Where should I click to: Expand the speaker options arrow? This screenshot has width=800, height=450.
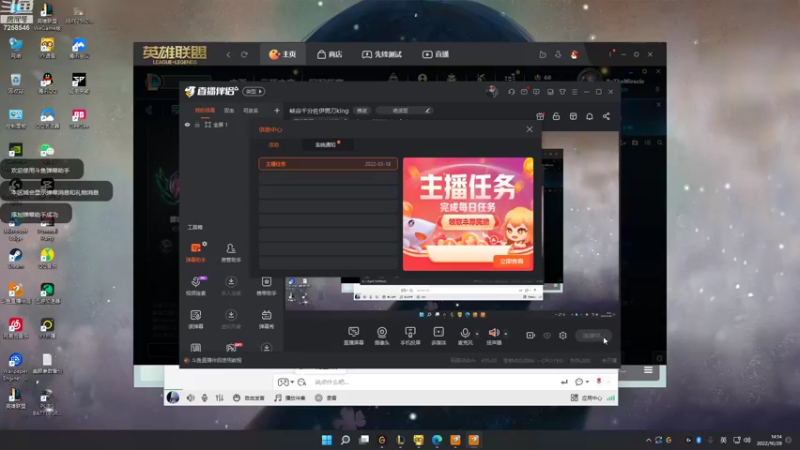click(506, 334)
